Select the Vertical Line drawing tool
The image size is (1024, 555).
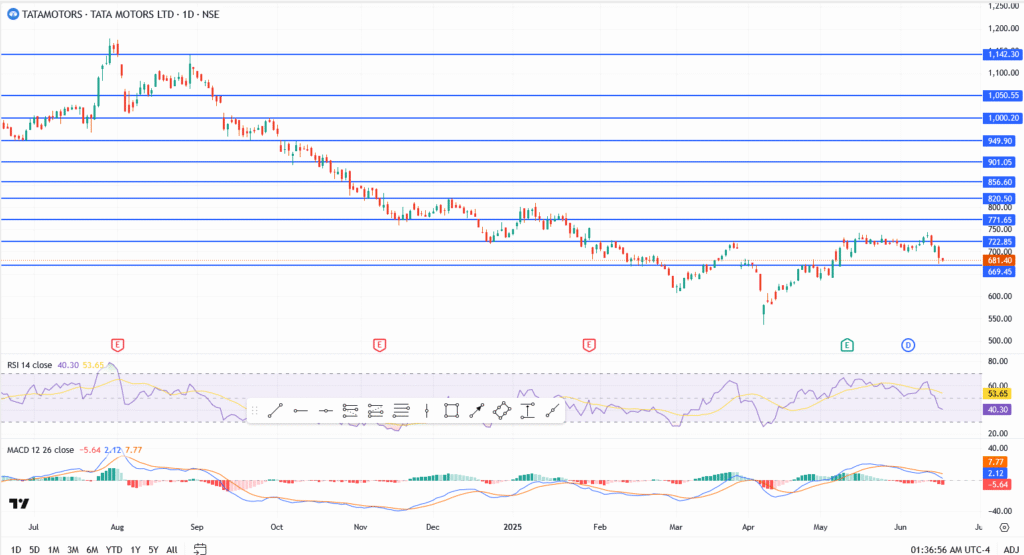(426, 411)
